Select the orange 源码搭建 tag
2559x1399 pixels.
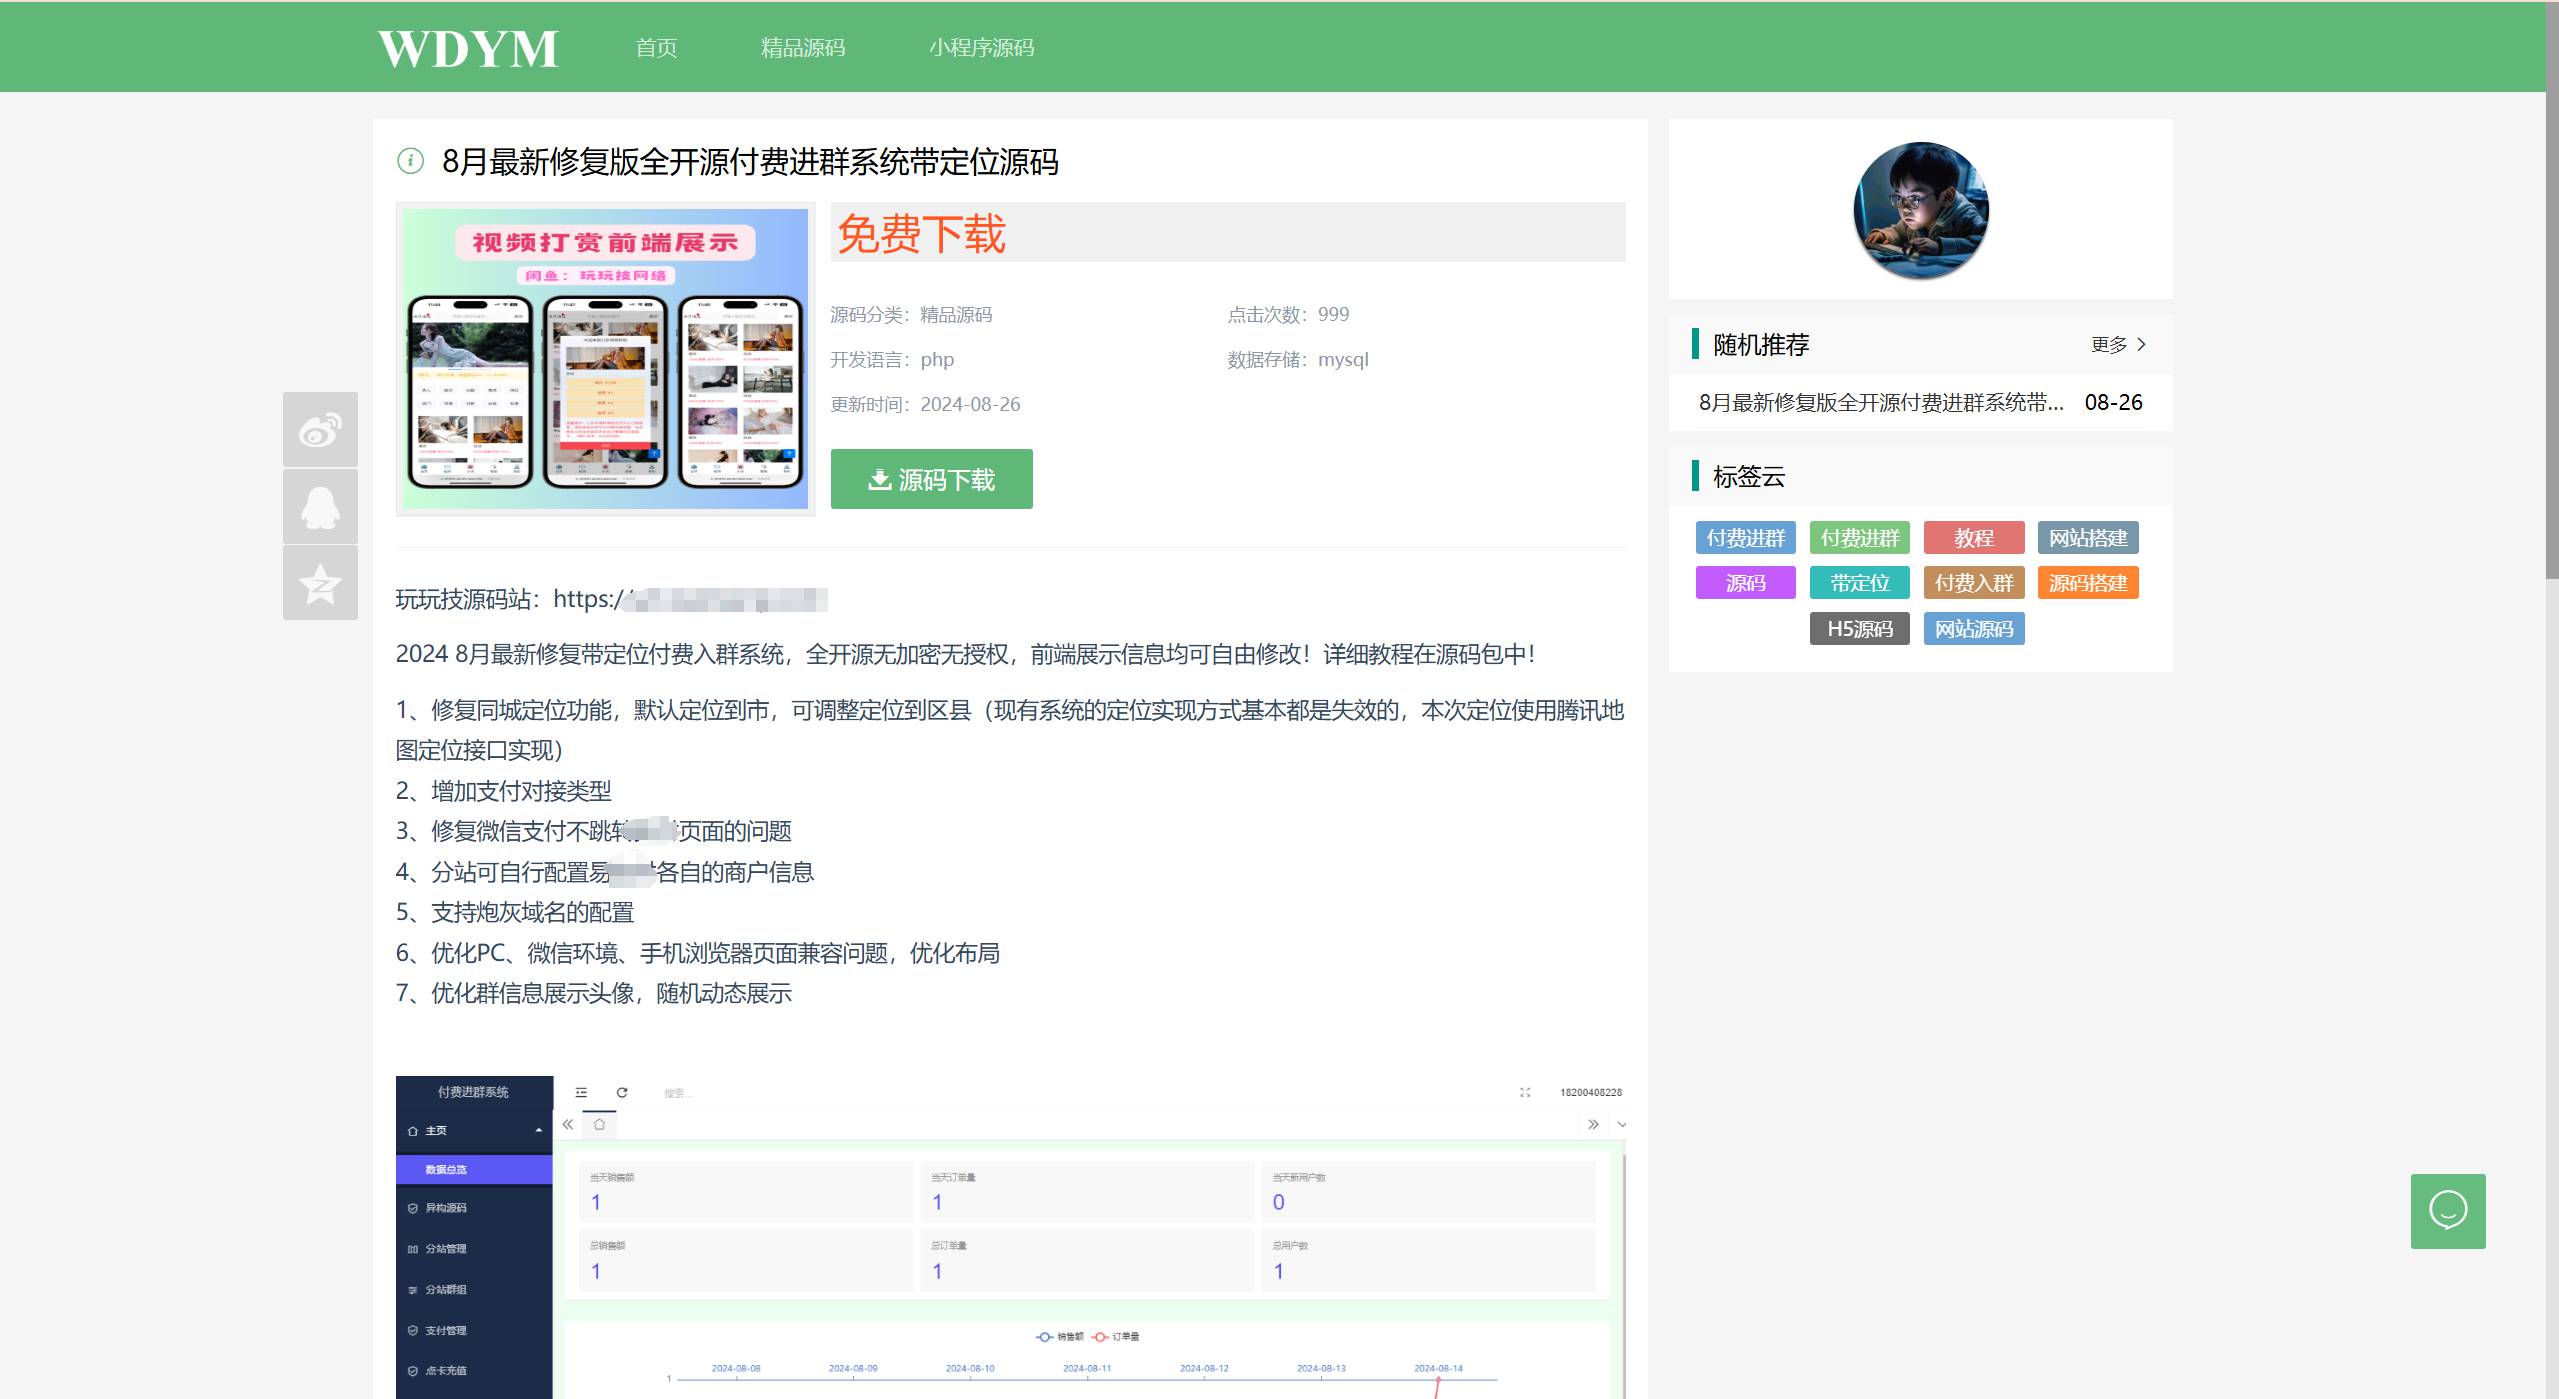point(2088,583)
